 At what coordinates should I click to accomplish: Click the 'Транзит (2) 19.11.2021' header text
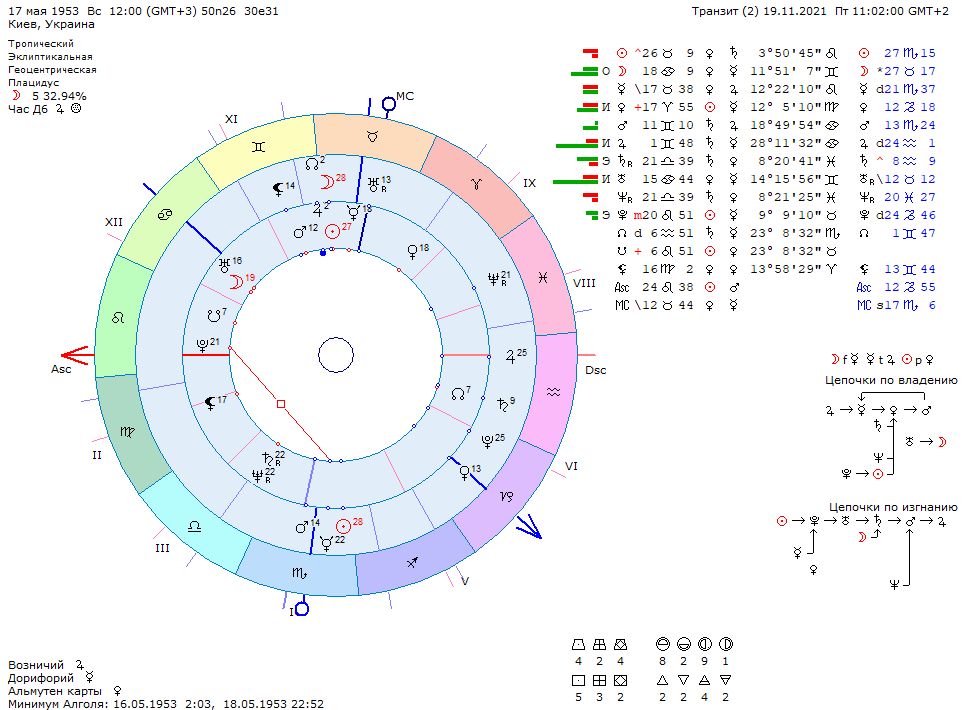760,11
